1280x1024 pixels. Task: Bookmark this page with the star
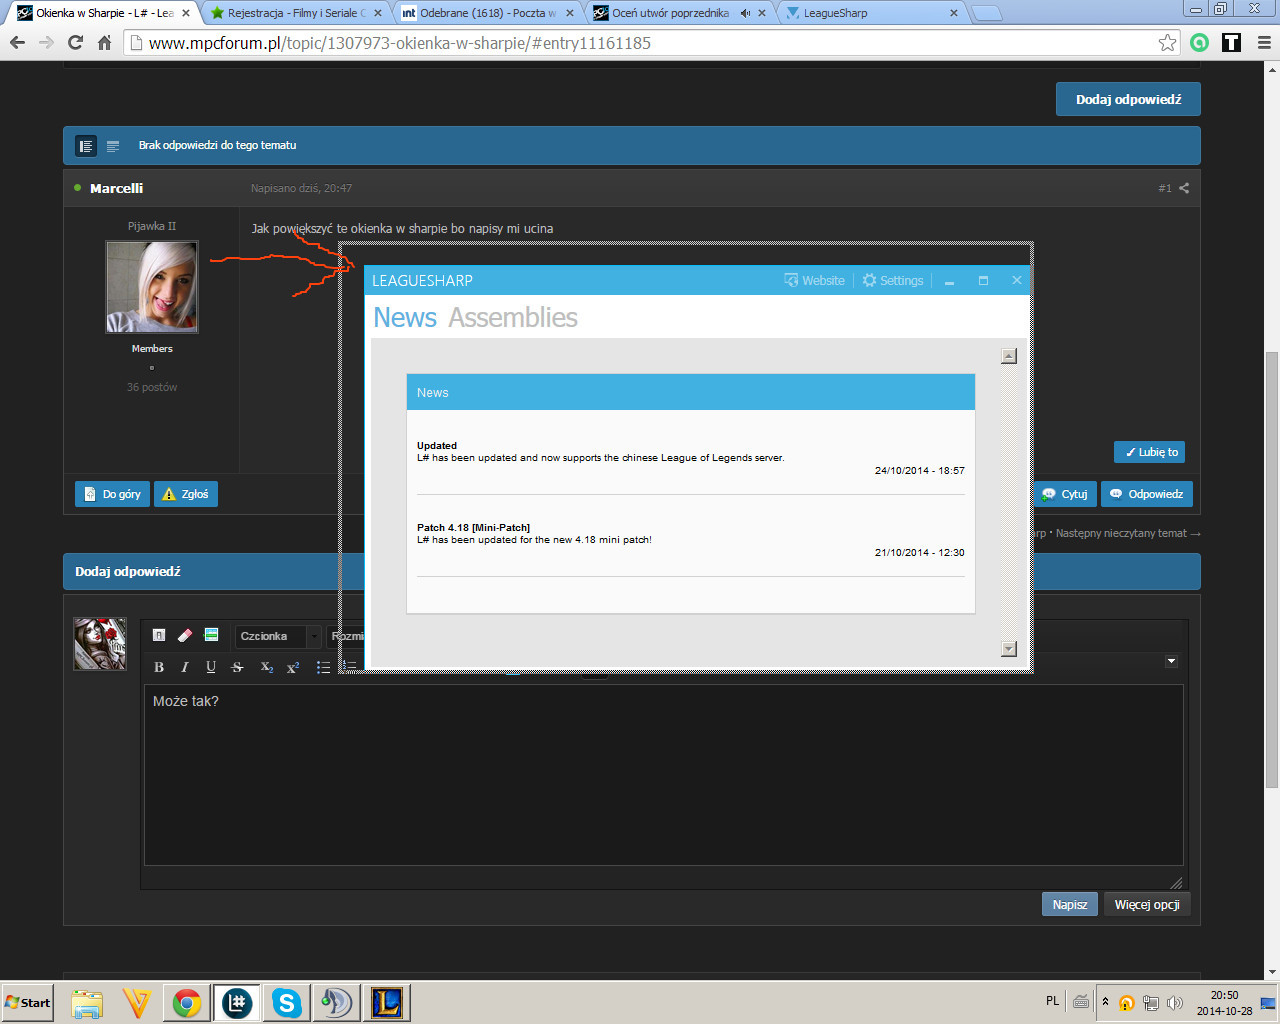click(1167, 42)
